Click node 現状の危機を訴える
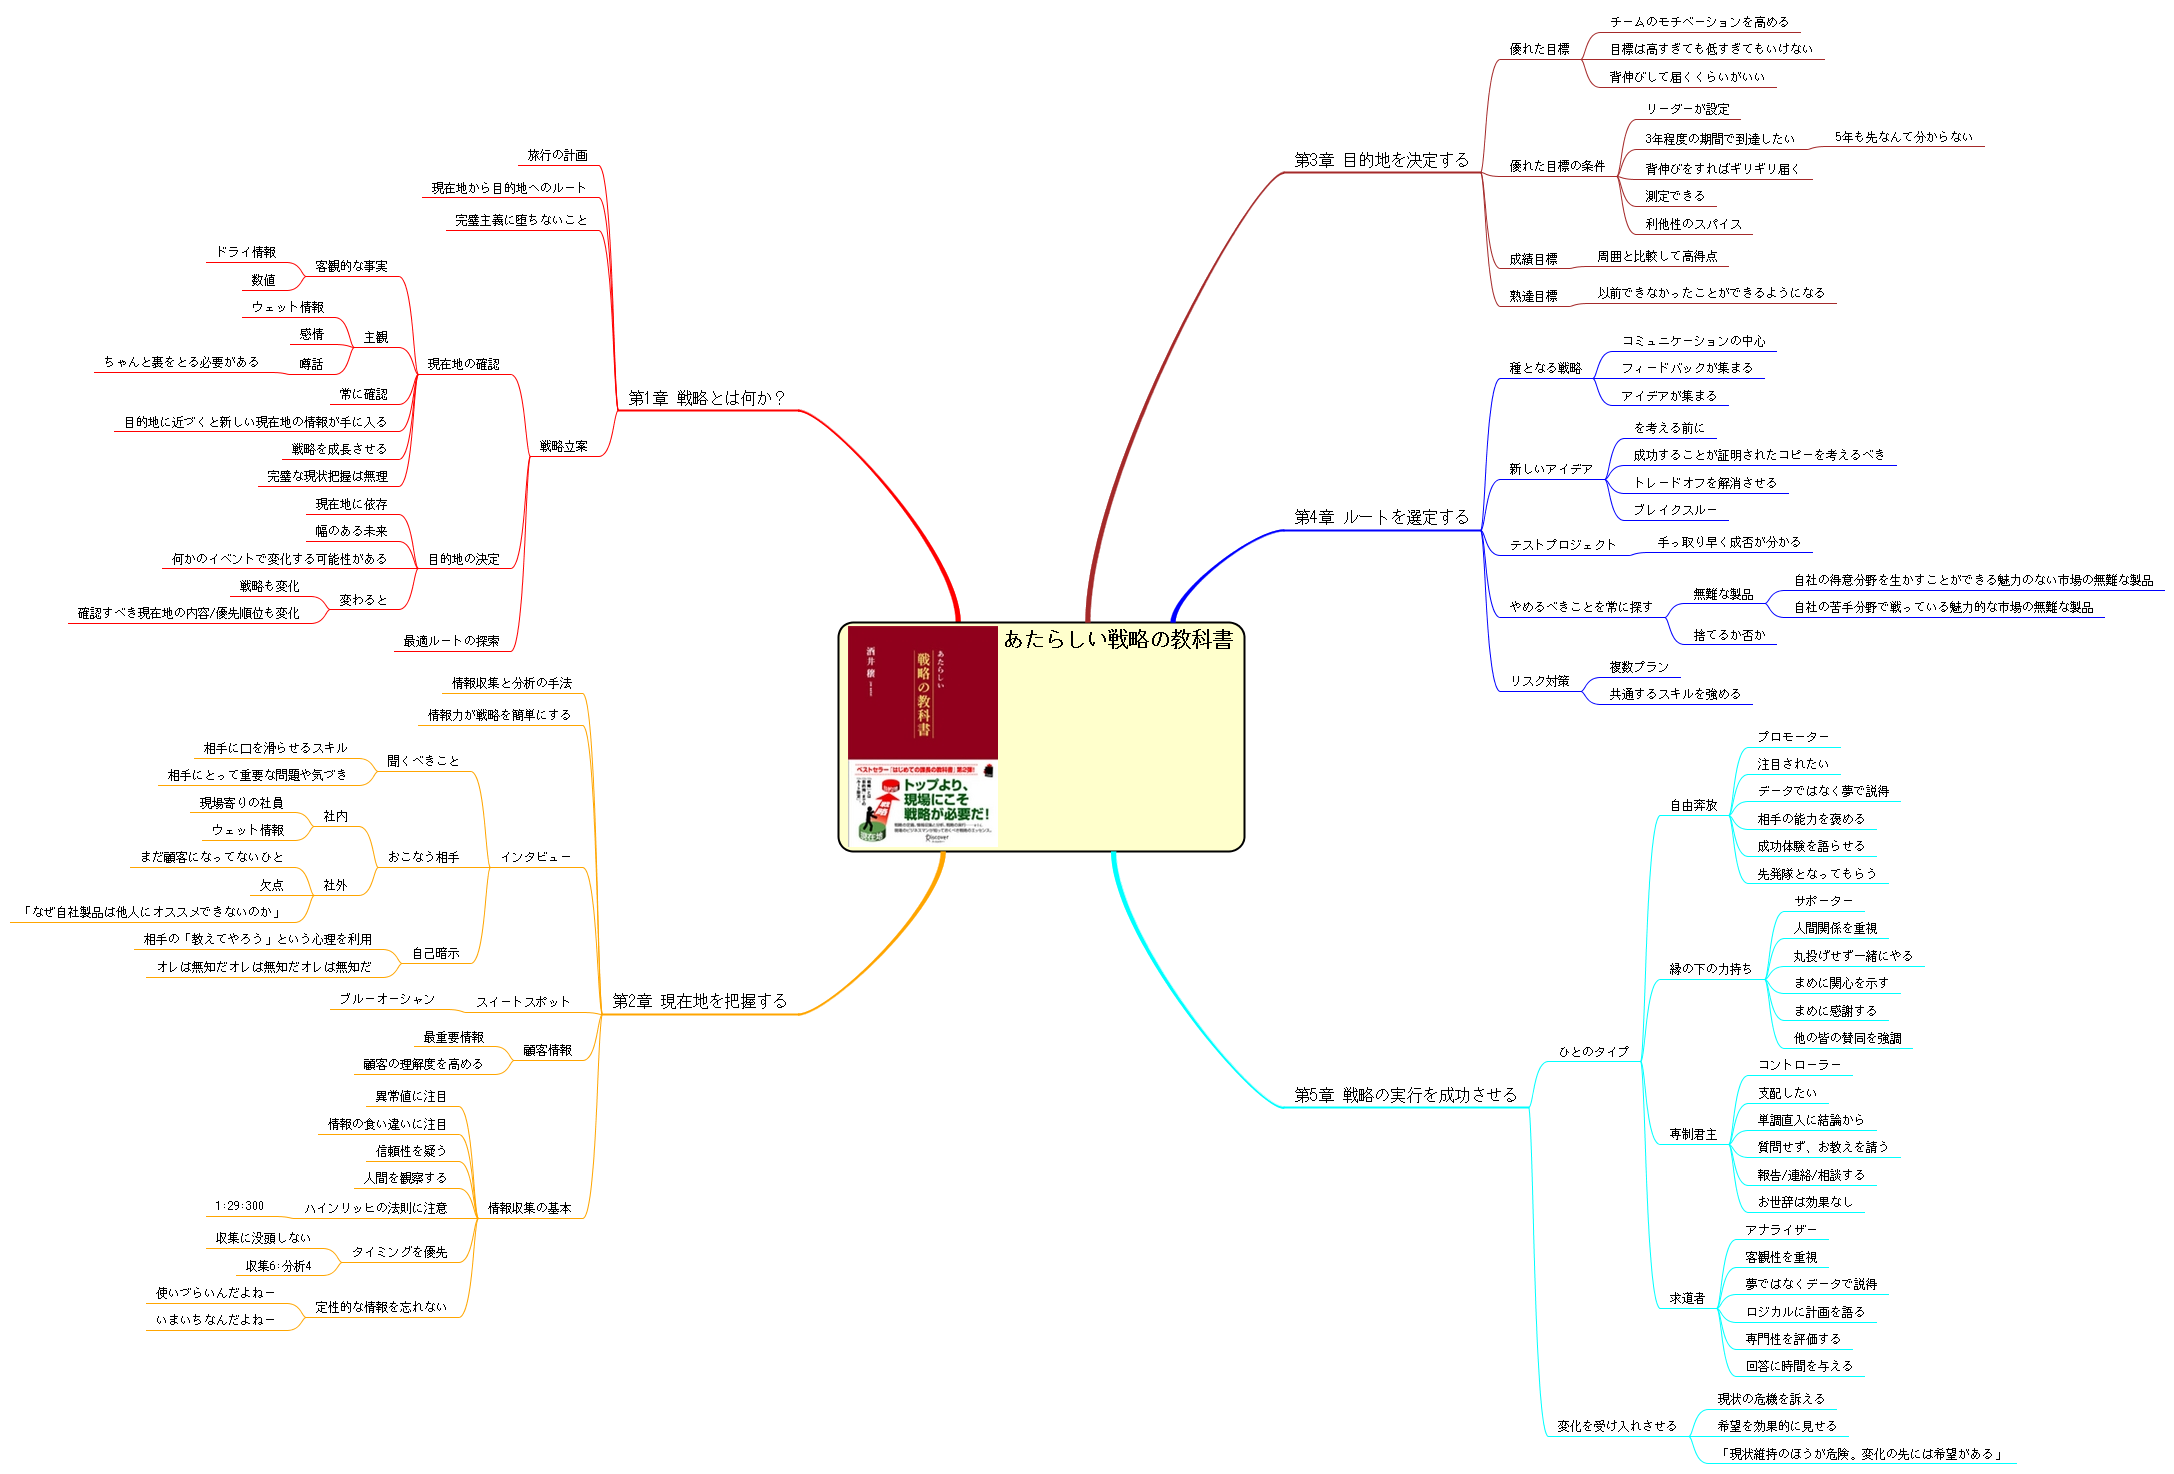2174x1474 pixels. point(1771,1399)
